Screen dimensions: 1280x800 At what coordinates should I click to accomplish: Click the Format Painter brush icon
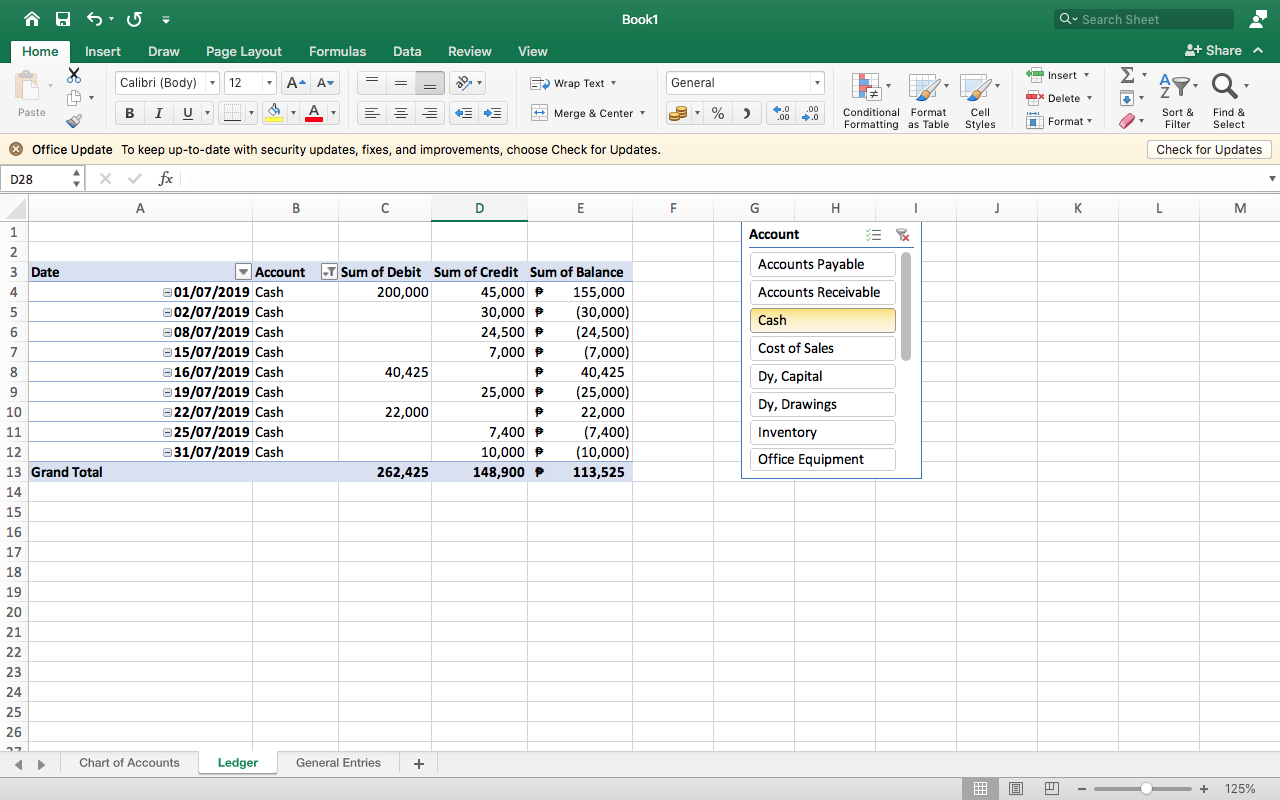(x=74, y=121)
